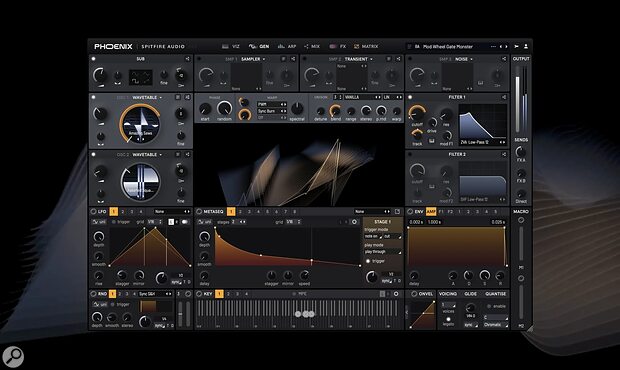Click the Filter 2 routing icon
The width and height of the screenshot is (620, 370).
(504, 155)
